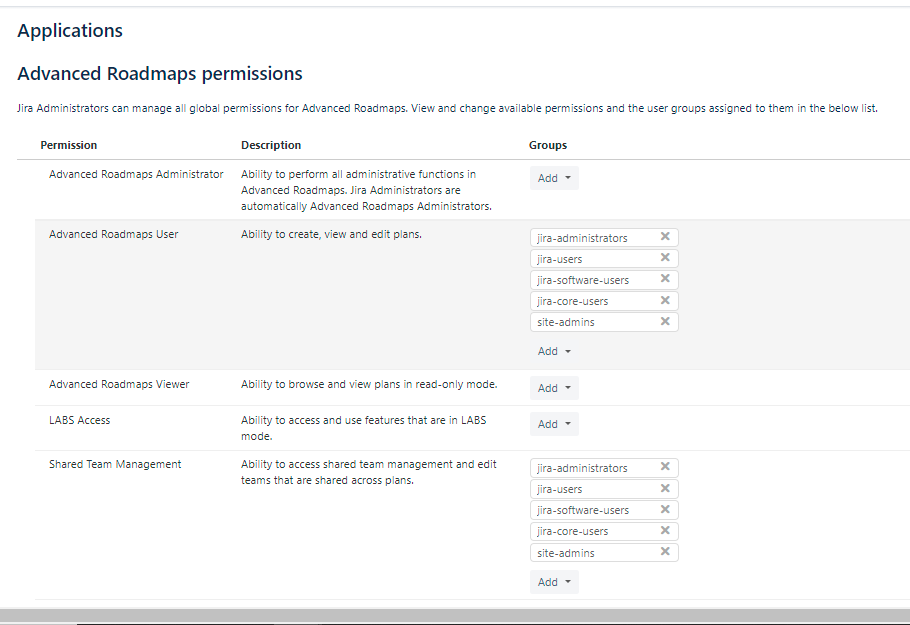Select the Advanced Roadmaps Viewer permission name
This screenshot has width=910, height=625.
[x=119, y=384]
